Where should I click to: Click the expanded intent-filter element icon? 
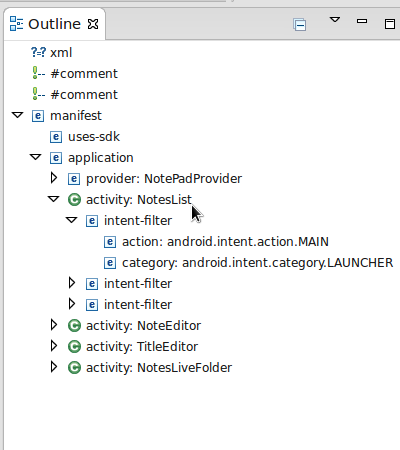pyautogui.click(x=92, y=221)
